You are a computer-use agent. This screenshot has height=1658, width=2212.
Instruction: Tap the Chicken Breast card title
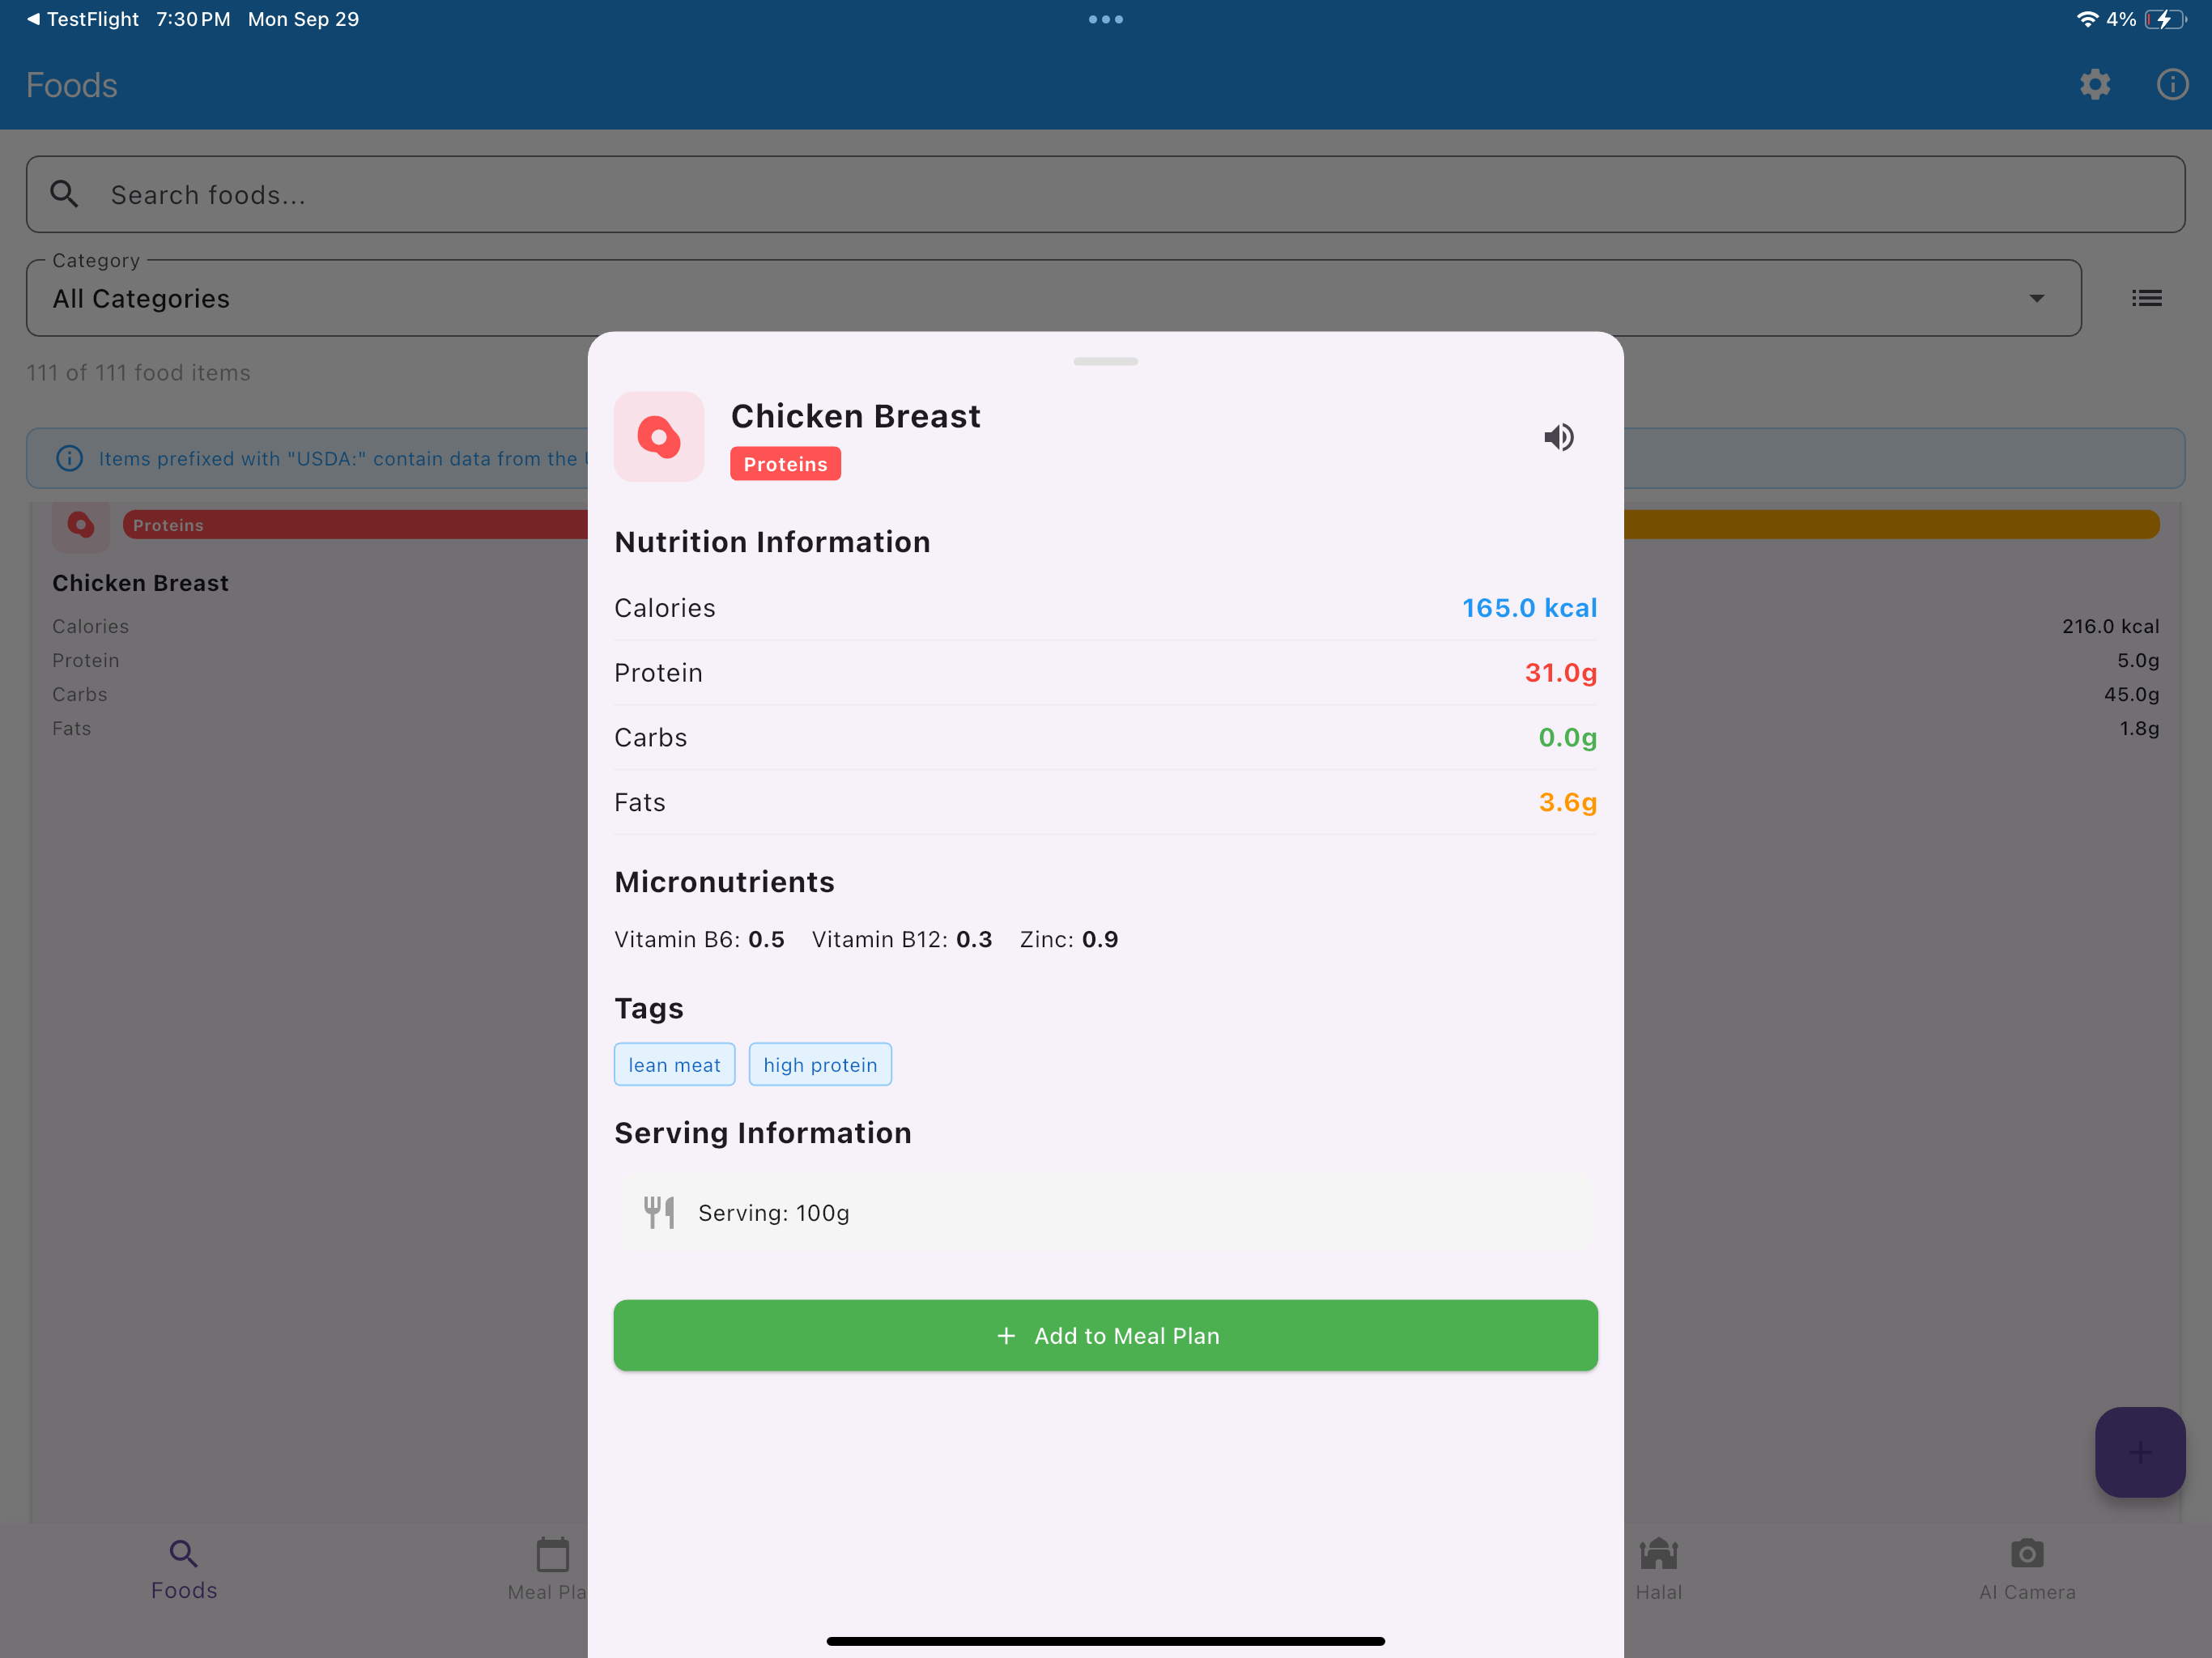141,583
